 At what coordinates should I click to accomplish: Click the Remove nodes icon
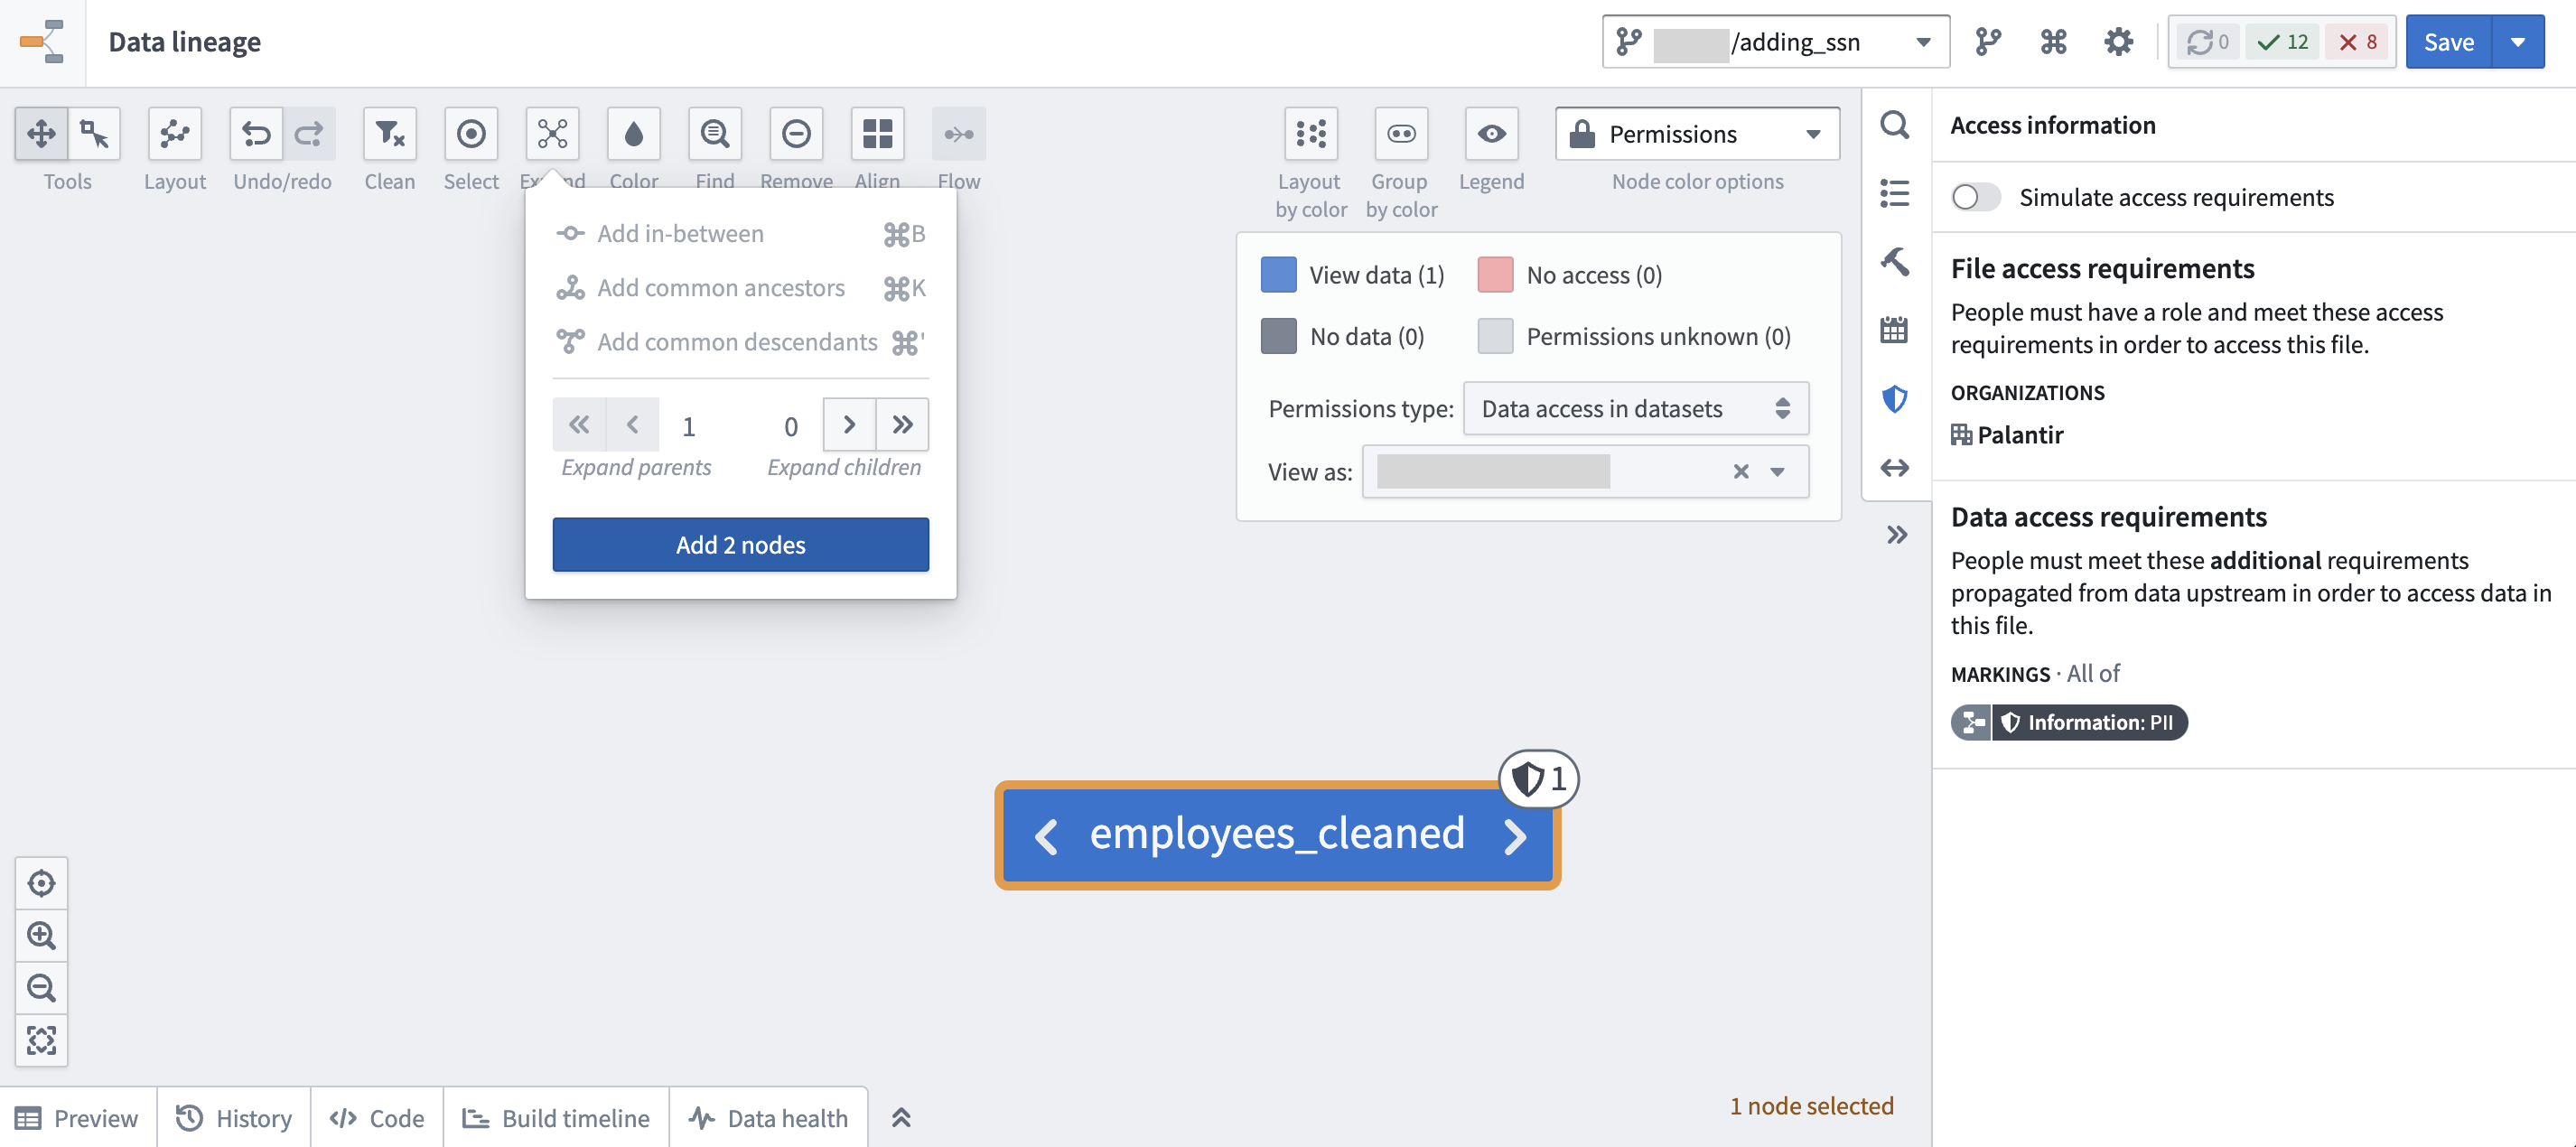click(796, 133)
